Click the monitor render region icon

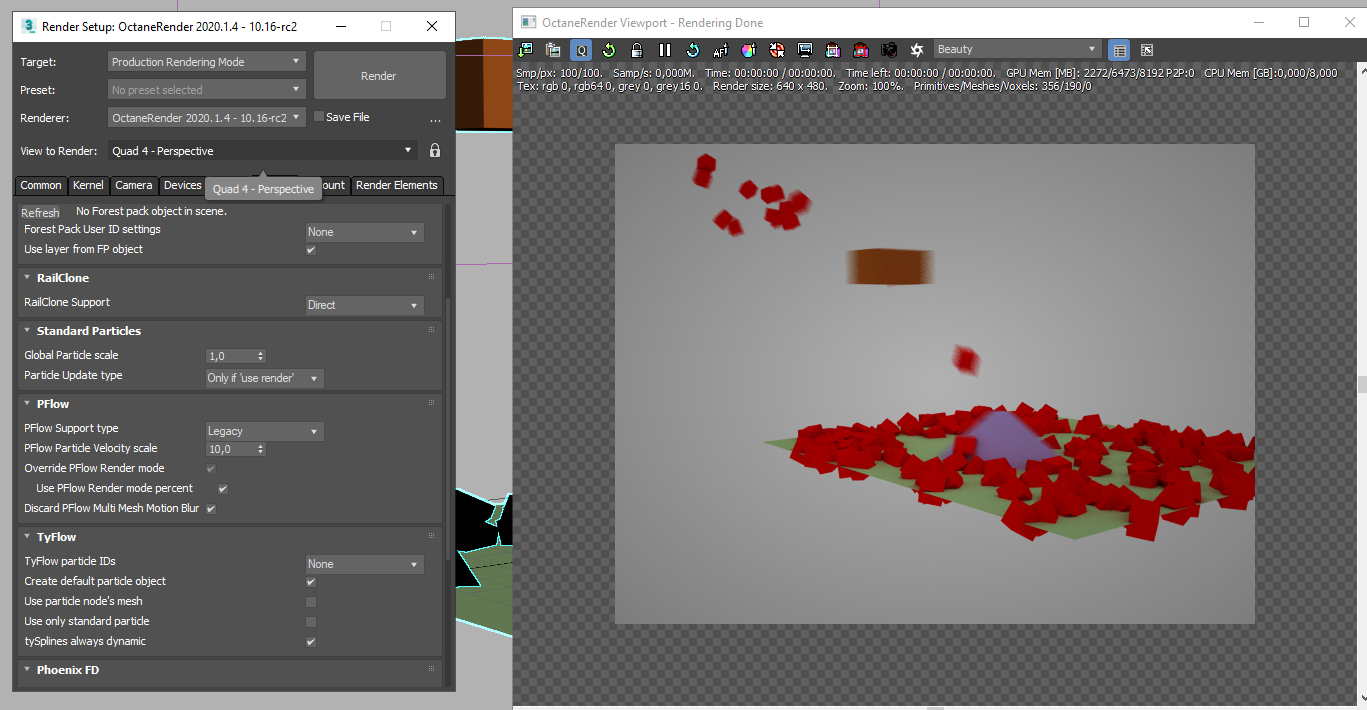point(805,49)
